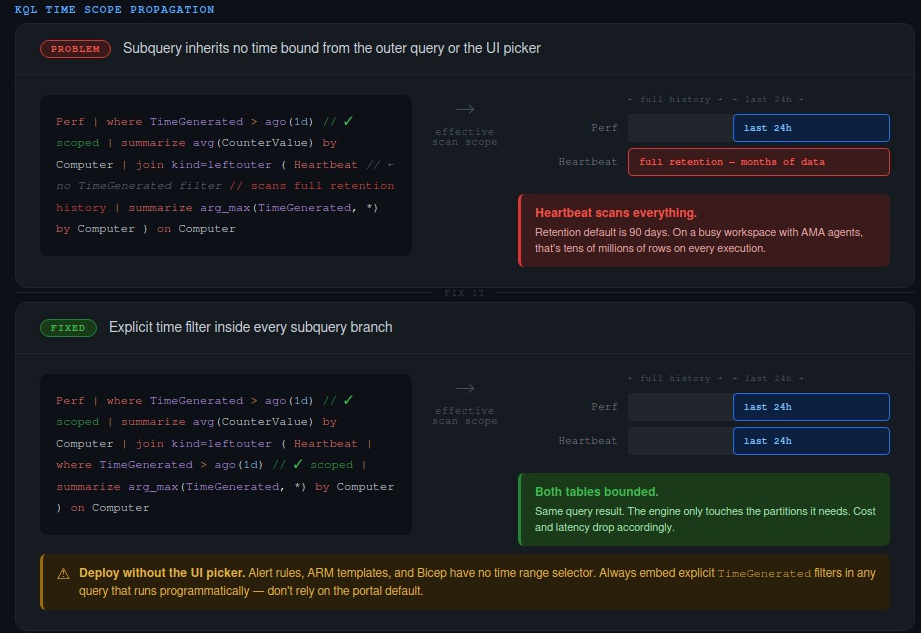Click the effective scan scope arrow in PROBLEM panel
921x633 pixels.
464,110
